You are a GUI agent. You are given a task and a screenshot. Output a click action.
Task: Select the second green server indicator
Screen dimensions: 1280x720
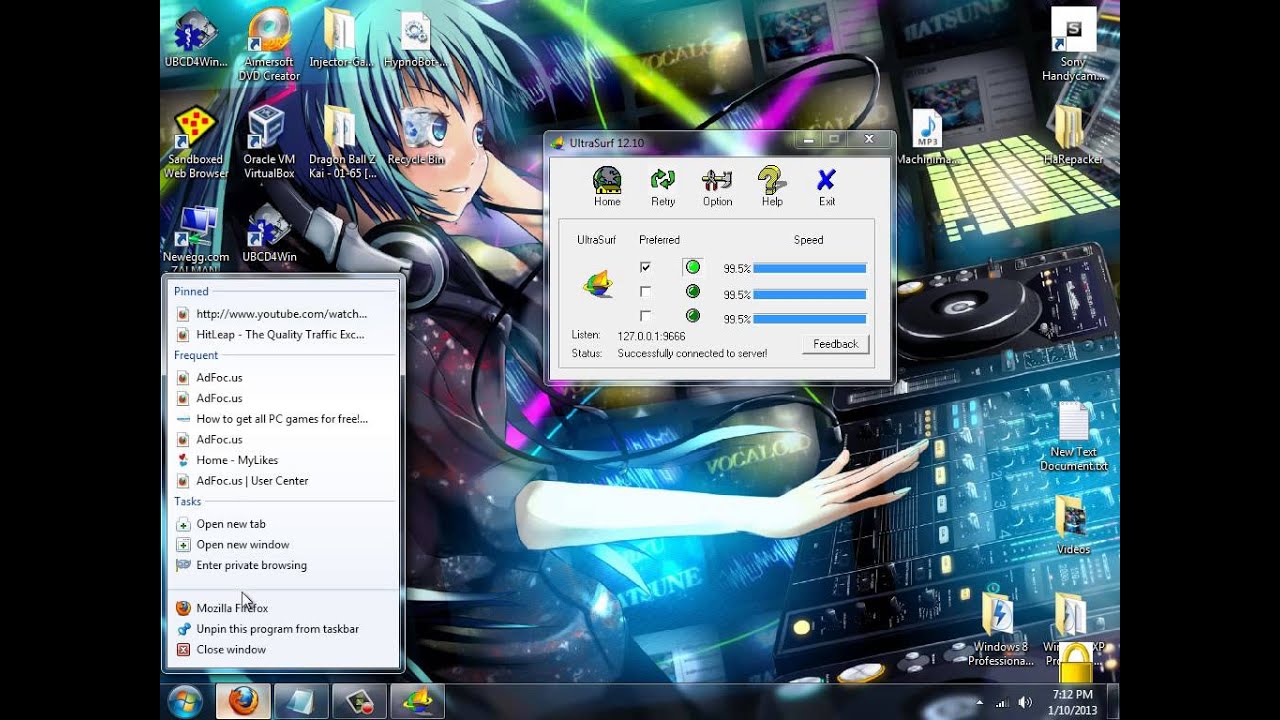click(692, 292)
